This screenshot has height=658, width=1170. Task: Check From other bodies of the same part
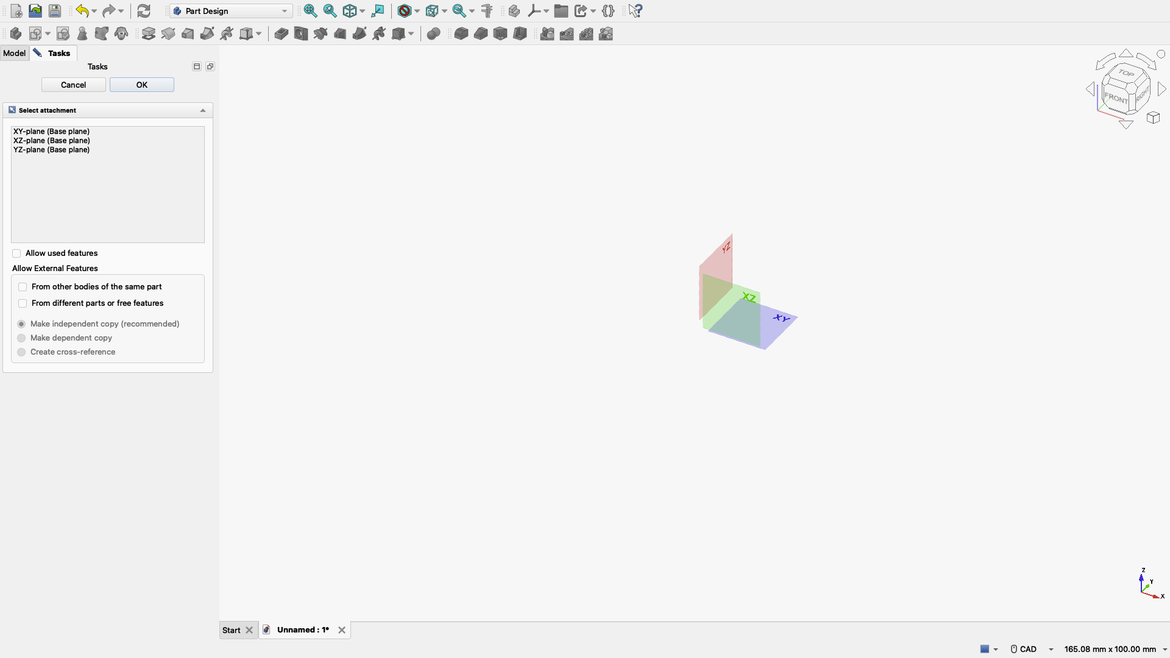22,286
